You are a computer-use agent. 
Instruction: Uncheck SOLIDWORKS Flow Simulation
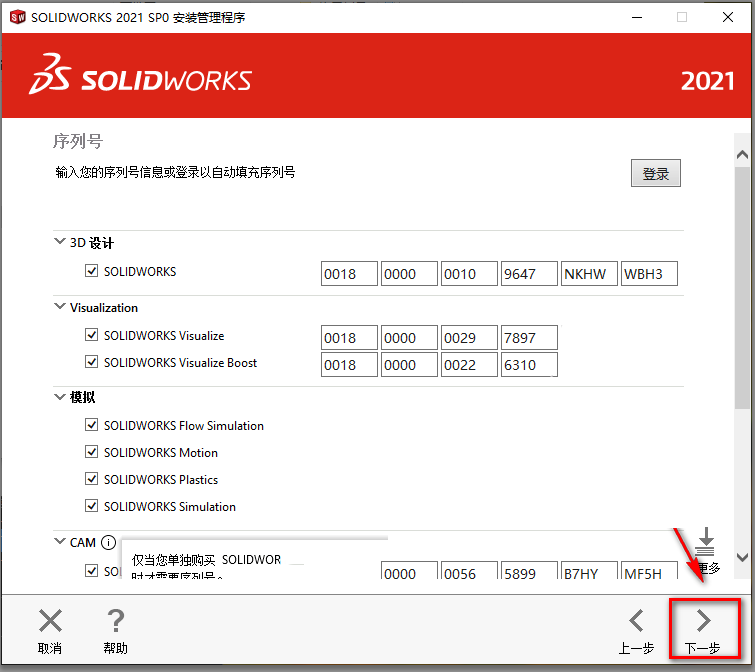91,425
